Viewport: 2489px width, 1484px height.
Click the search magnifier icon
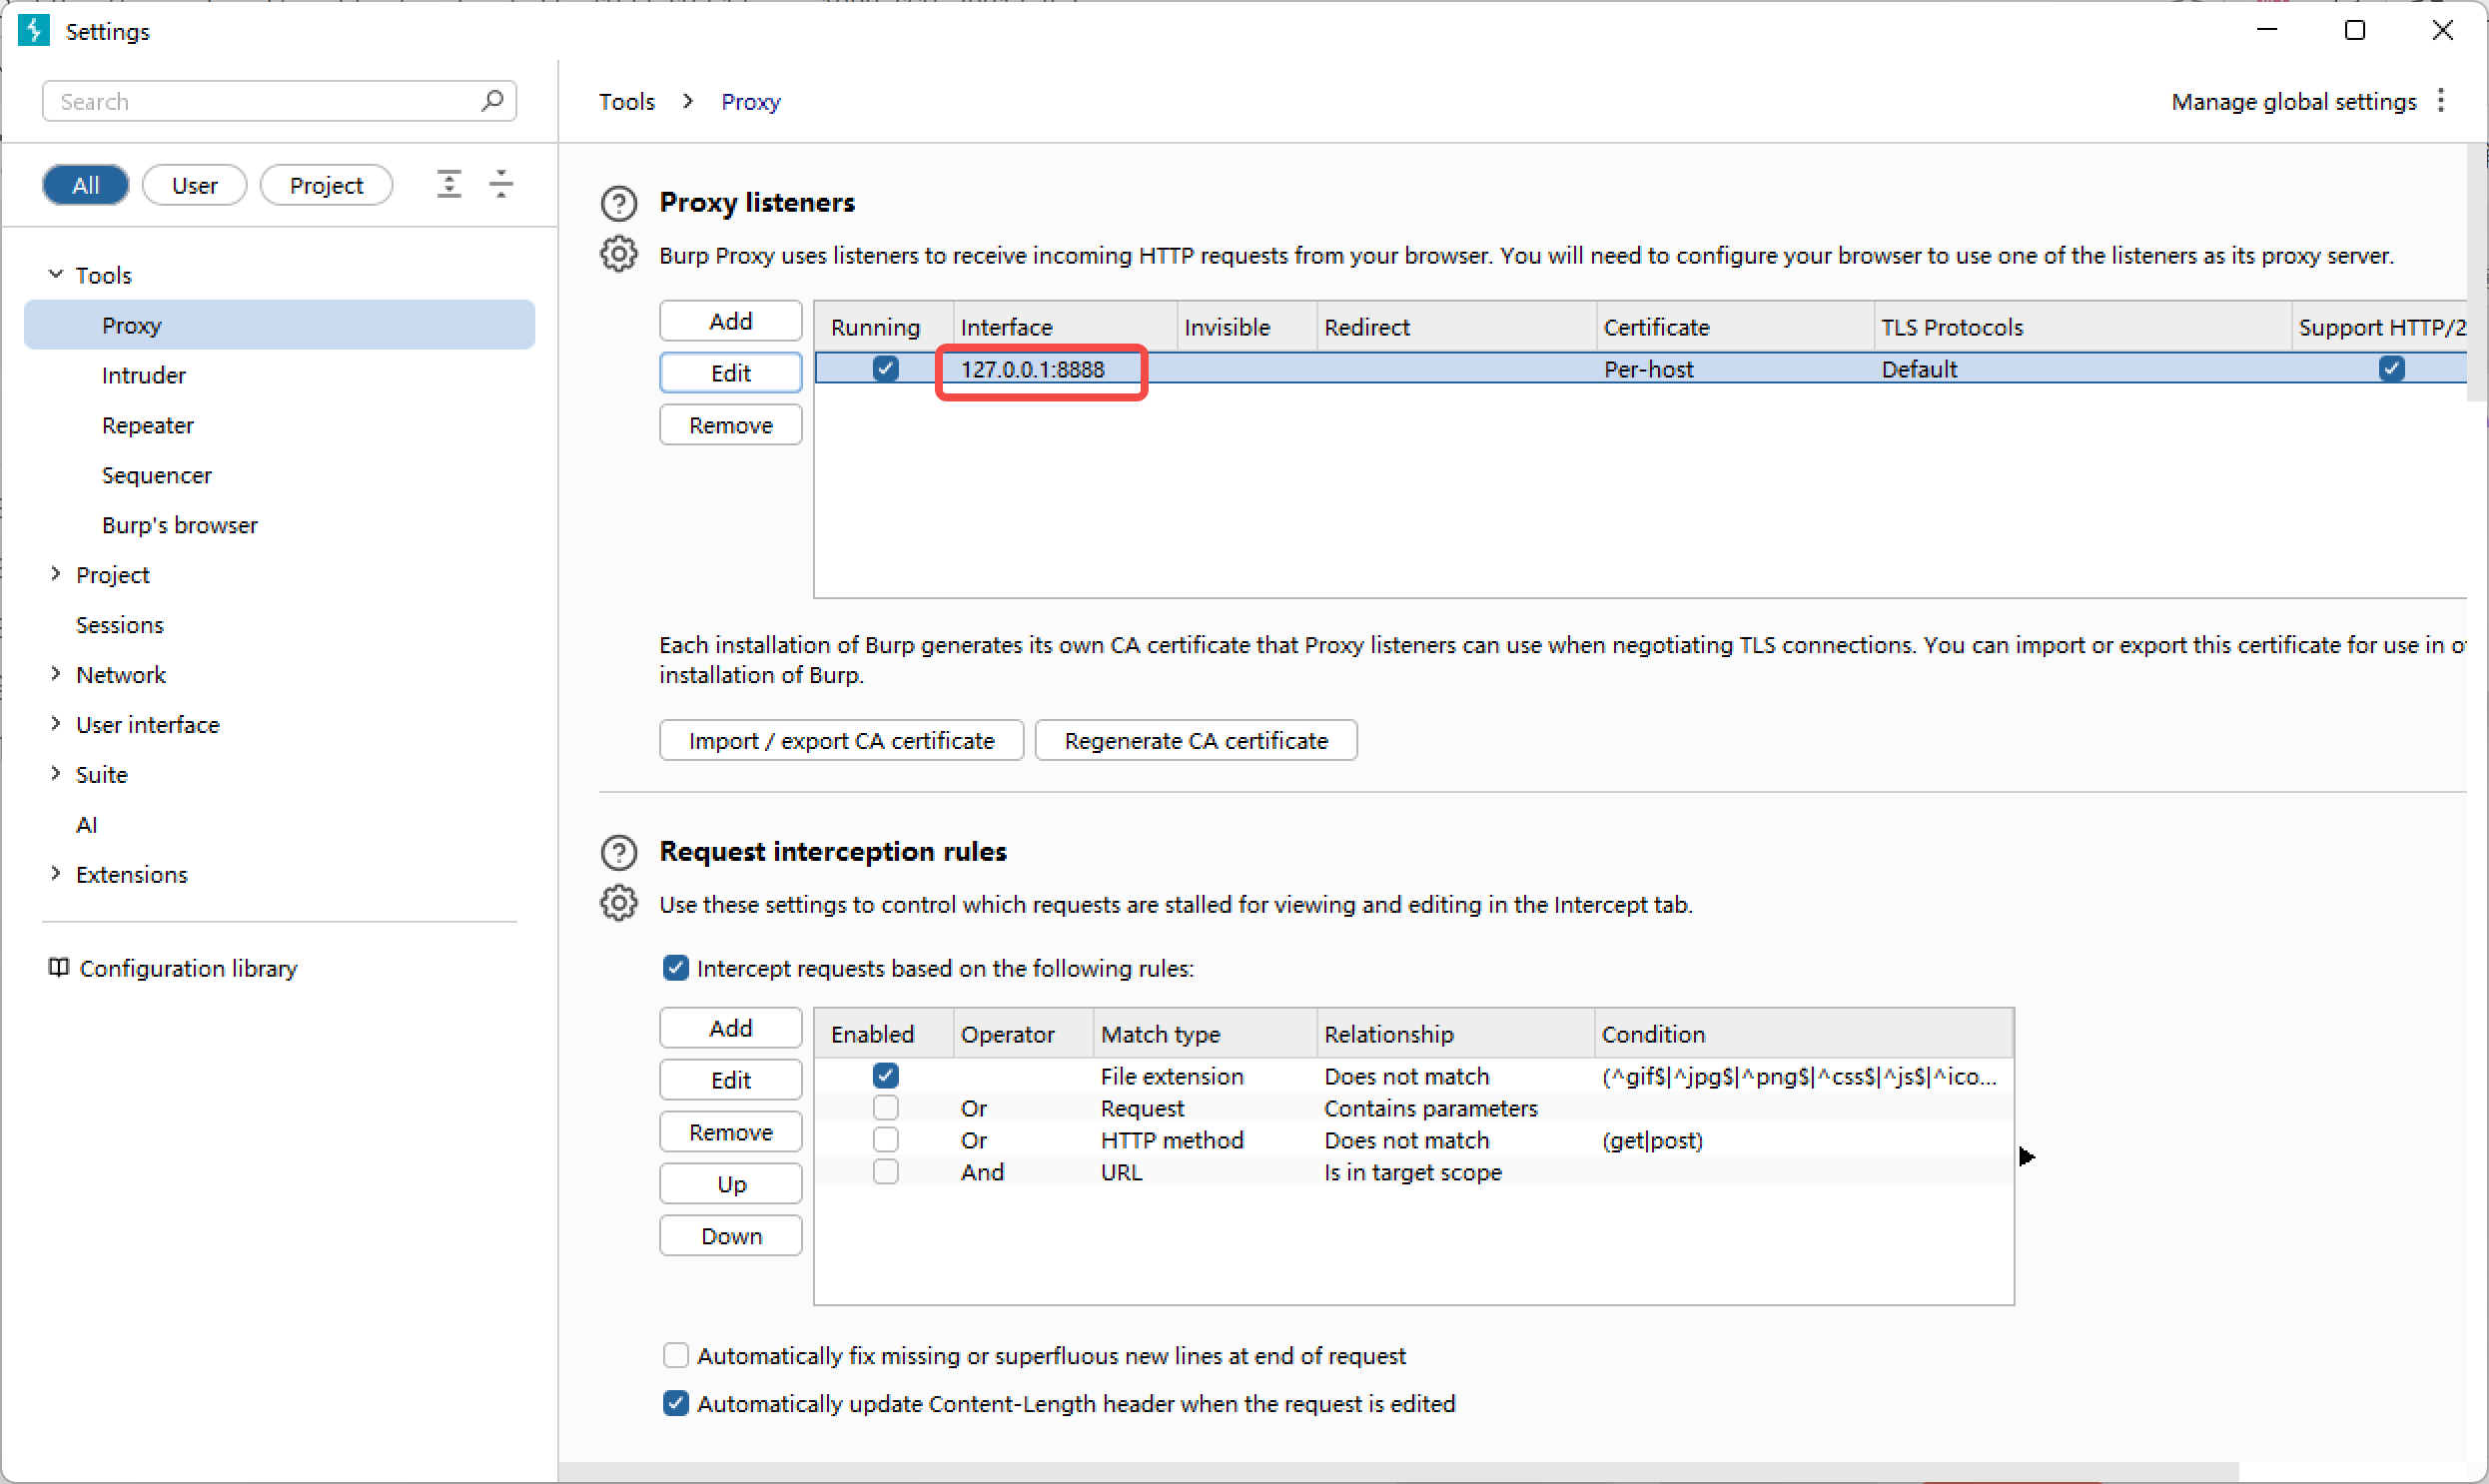click(492, 101)
